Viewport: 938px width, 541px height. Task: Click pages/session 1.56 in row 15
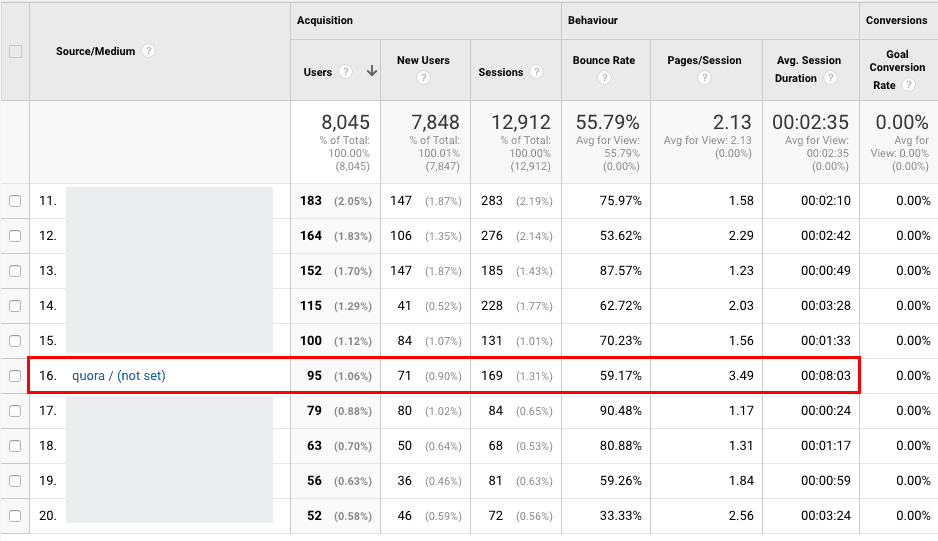[x=741, y=341]
